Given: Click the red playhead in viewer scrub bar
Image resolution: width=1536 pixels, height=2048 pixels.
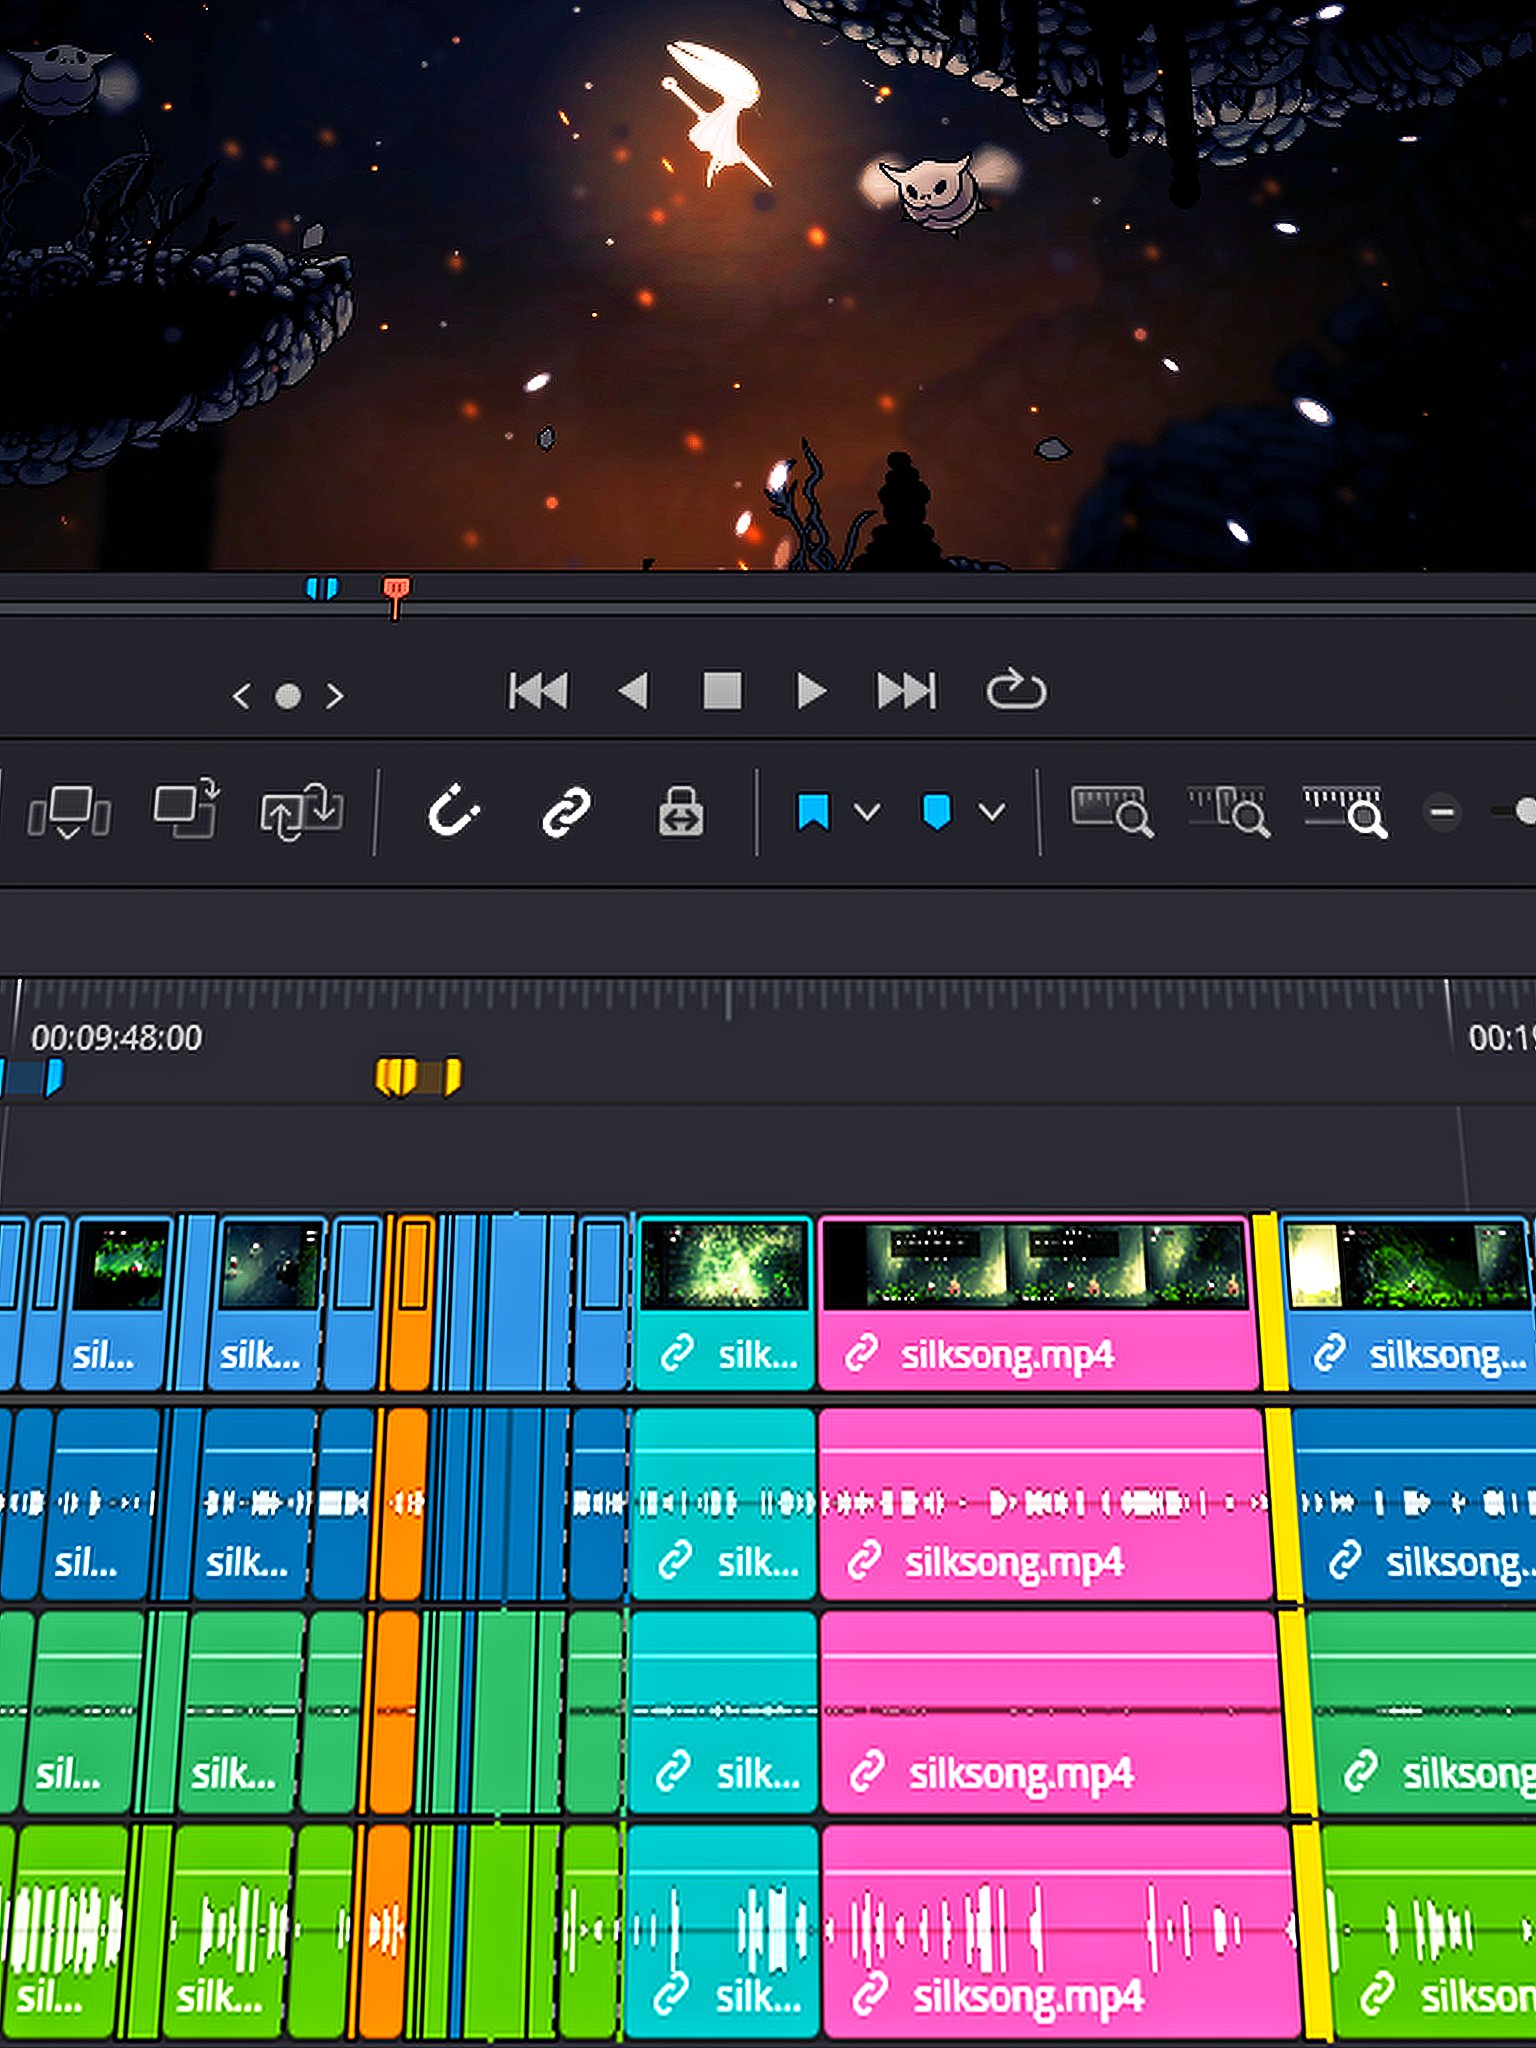Looking at the screenshot, I should click(396, 596).
